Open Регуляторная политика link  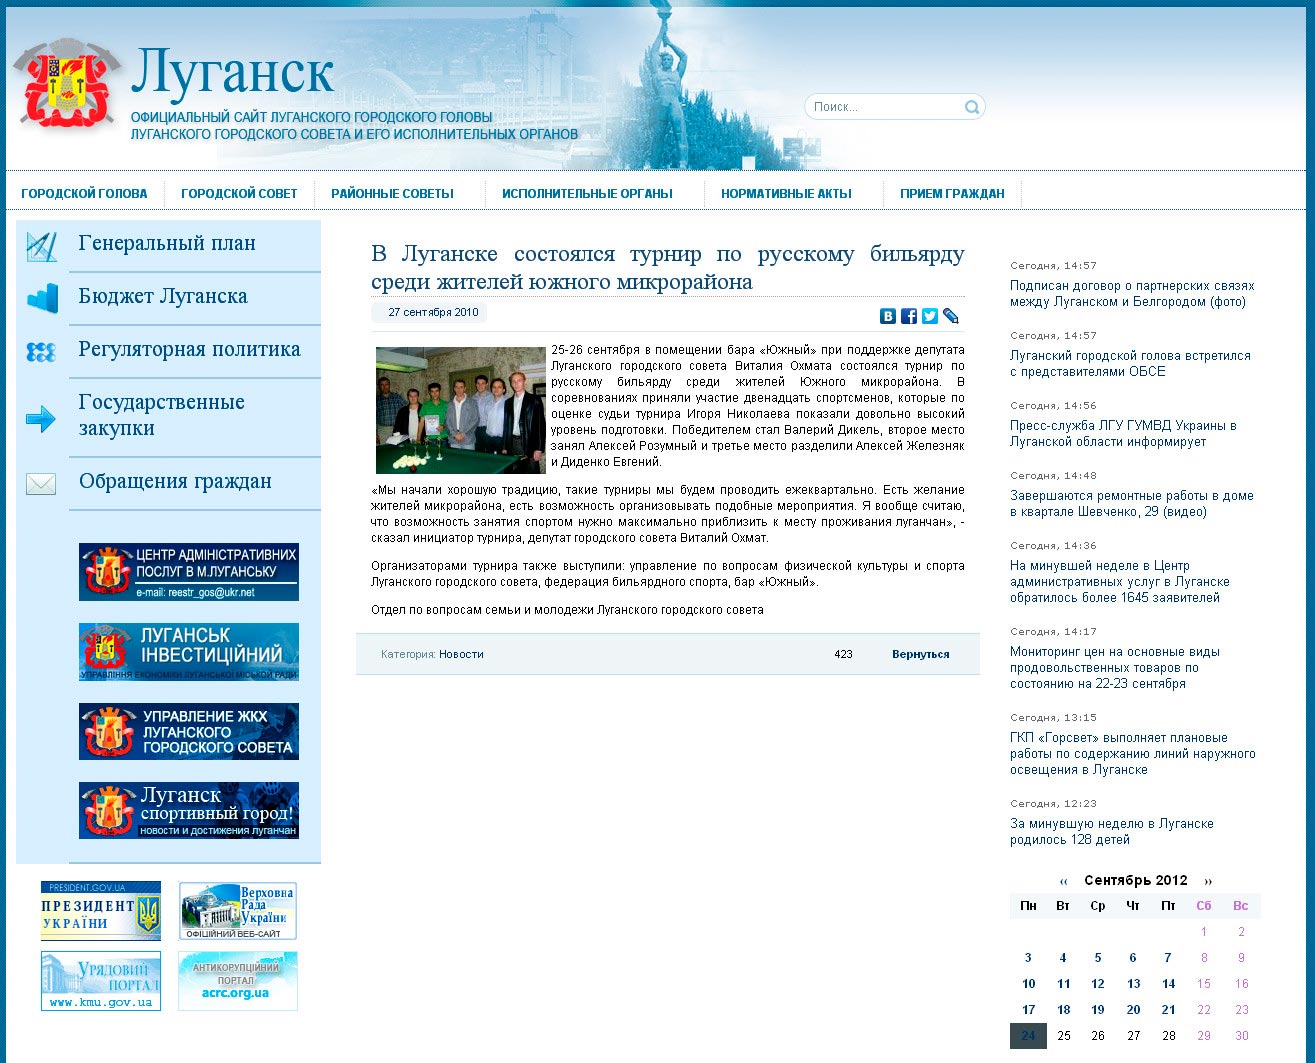coord(190,349)
